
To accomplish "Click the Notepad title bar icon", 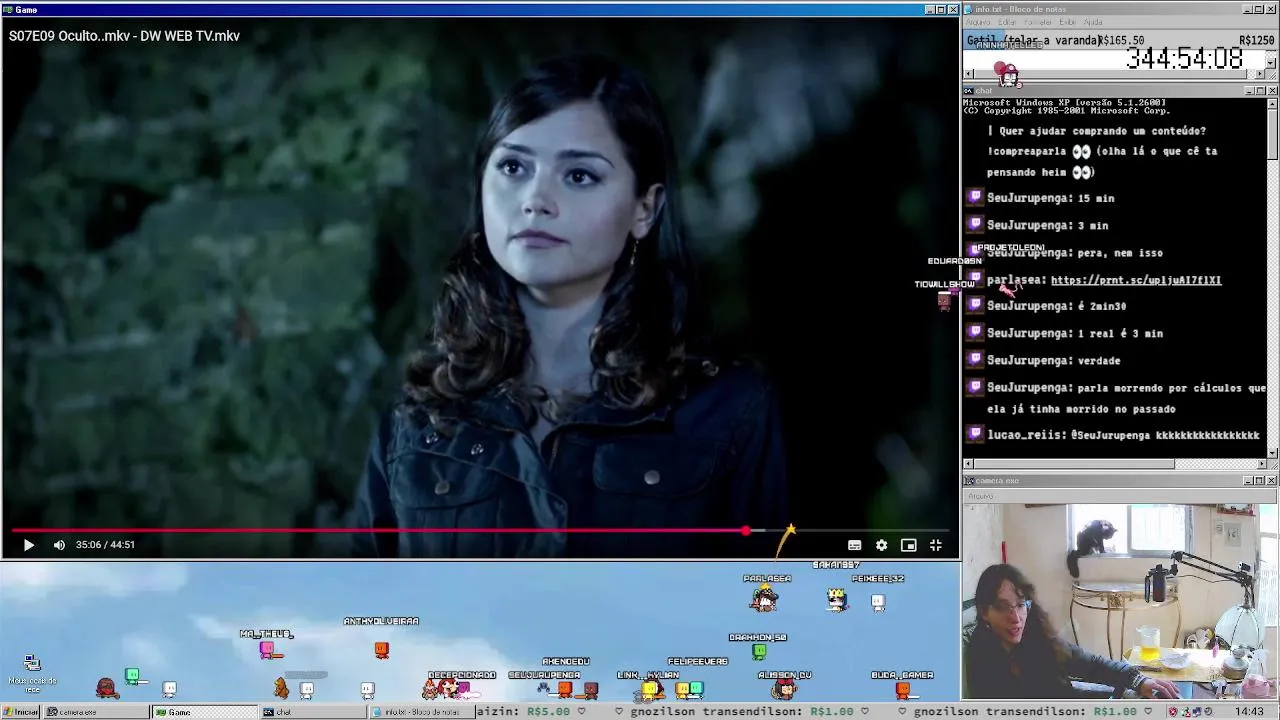I will pyautogui.click(x=969, y=9).
